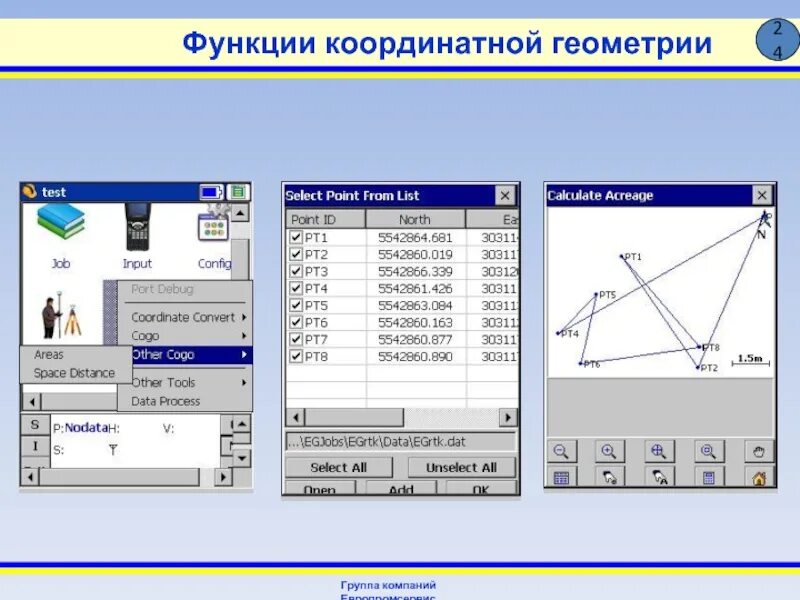
Task: Click left arrow of point list scrollbar
Action: (295, 417)
